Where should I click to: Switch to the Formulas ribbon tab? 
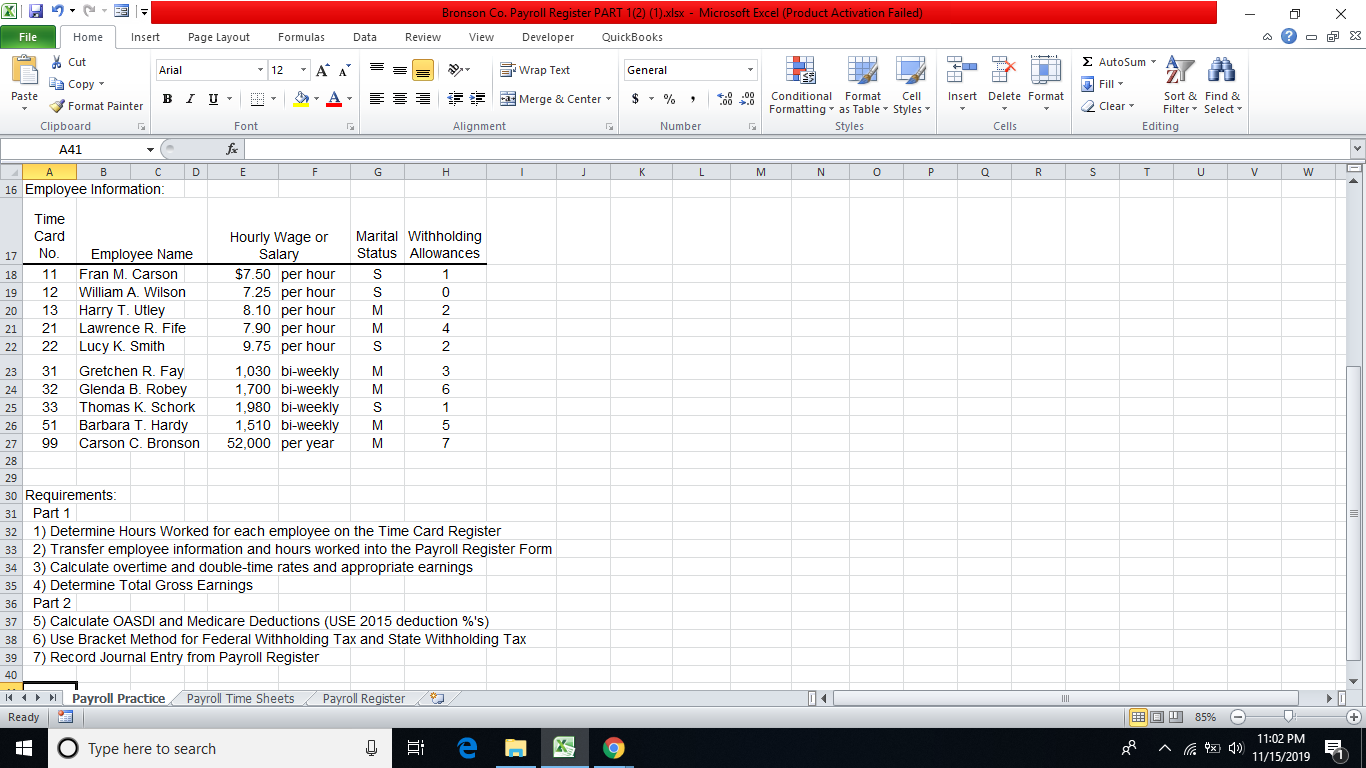[x=301, y=36]
